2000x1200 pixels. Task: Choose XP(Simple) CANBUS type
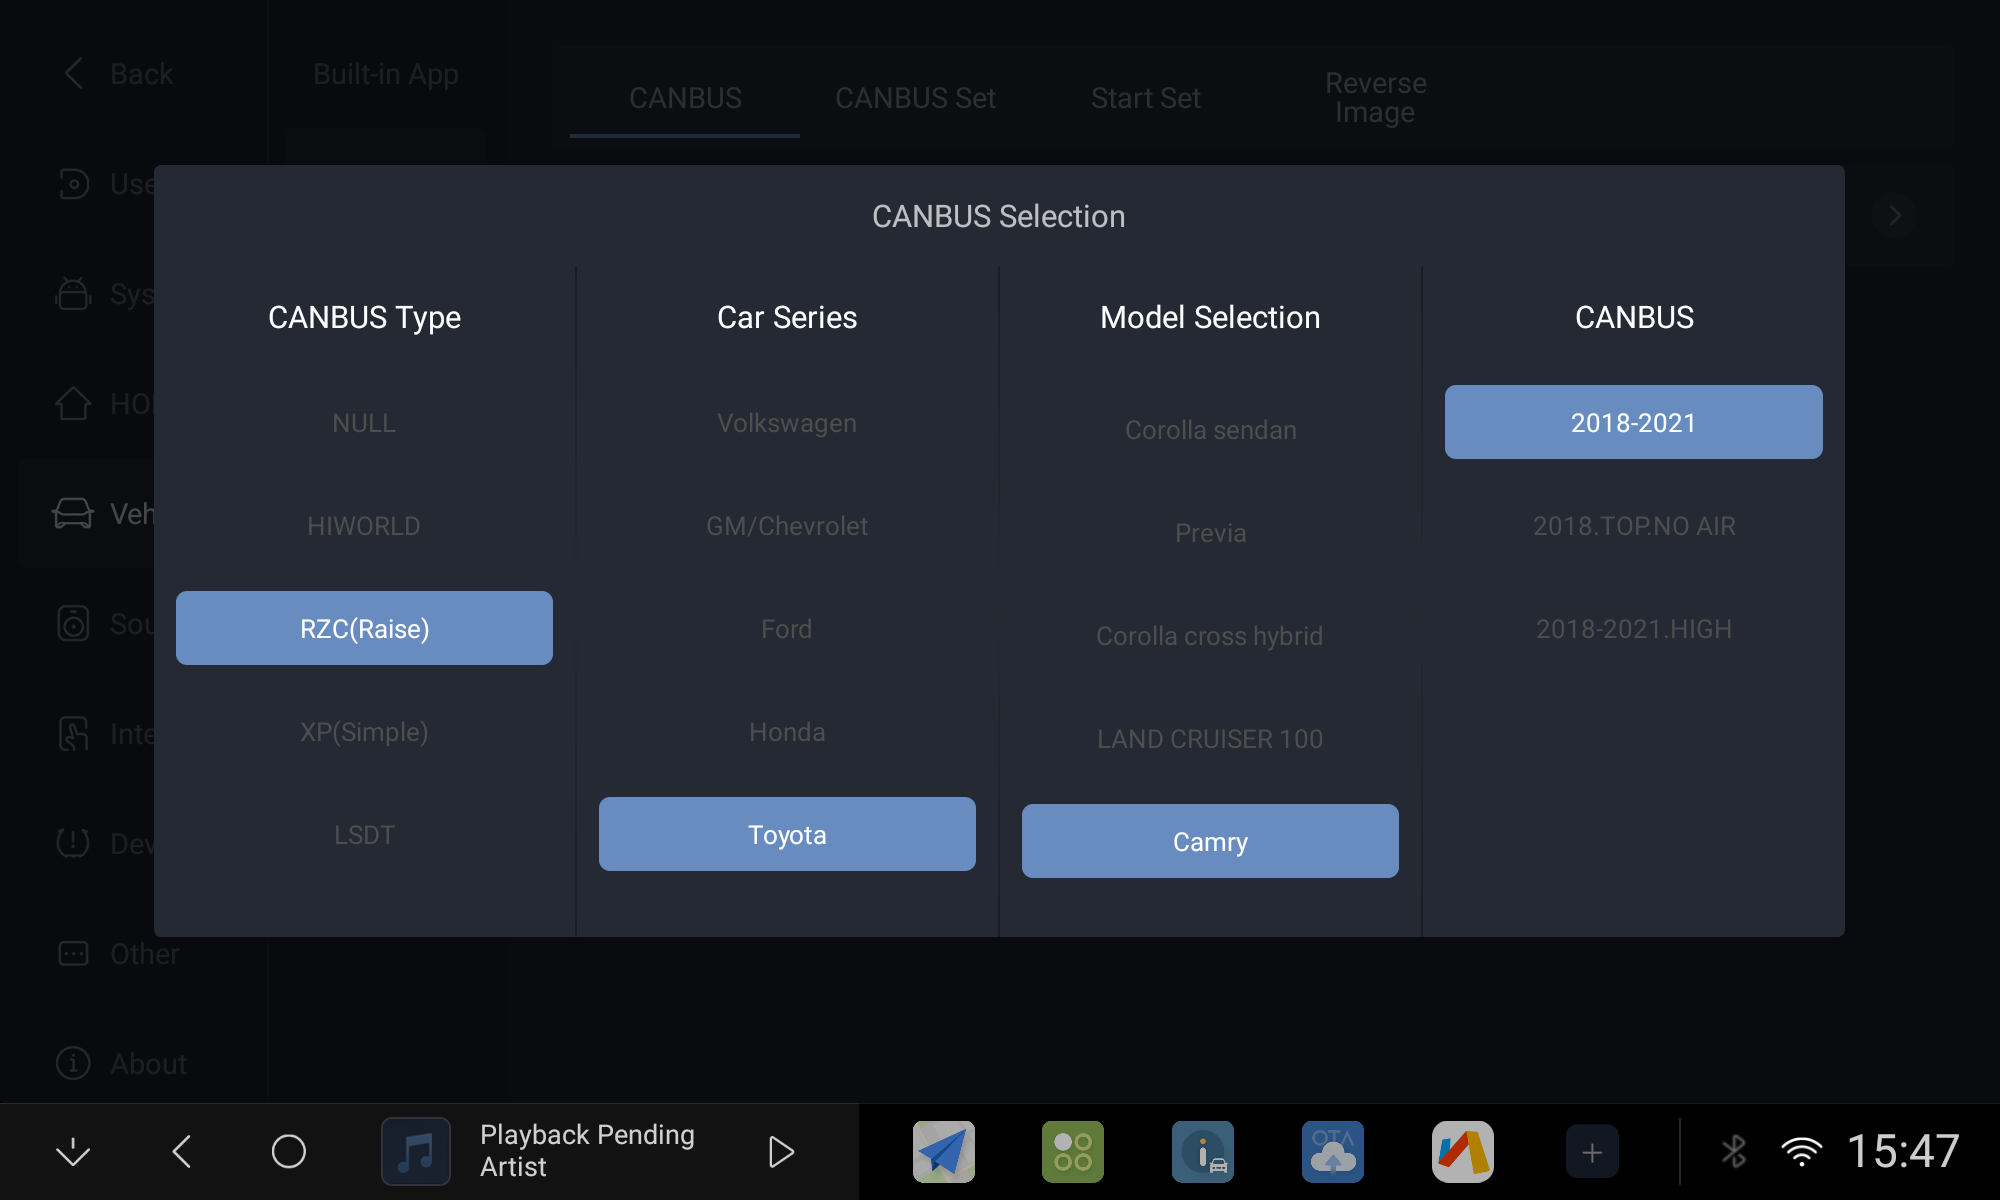coord(364,732)
